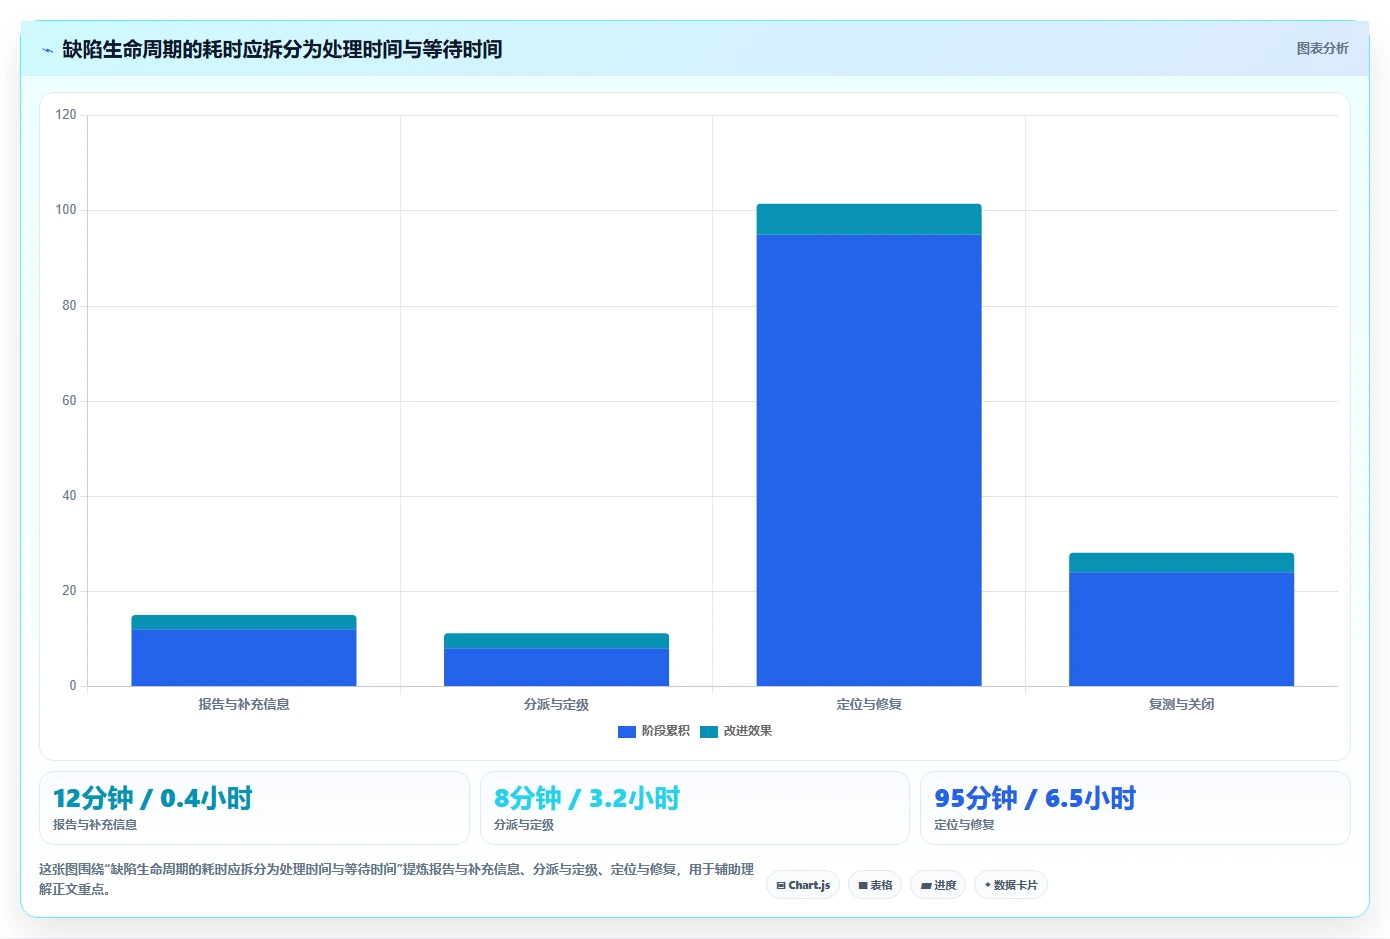Select the 12分钟 / 0.4小时 data card
The height and width of the screenshot is (939, 1390).
tap(254, 808)
